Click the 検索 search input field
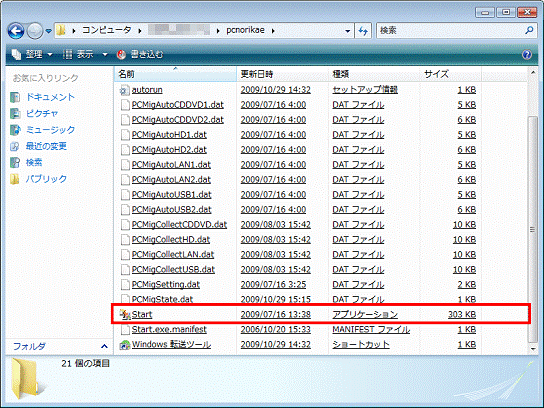 451,31
